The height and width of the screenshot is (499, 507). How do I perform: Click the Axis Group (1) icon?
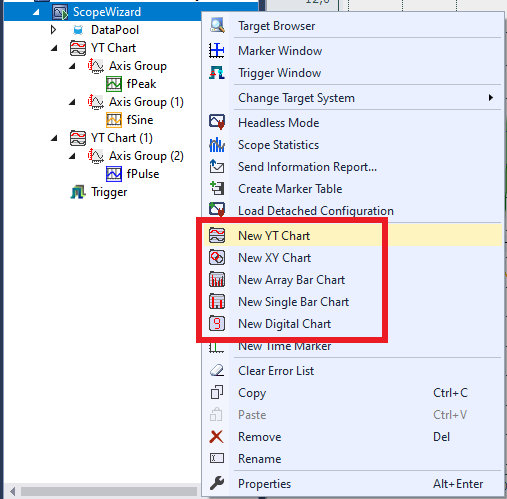(x=96, y=102)
